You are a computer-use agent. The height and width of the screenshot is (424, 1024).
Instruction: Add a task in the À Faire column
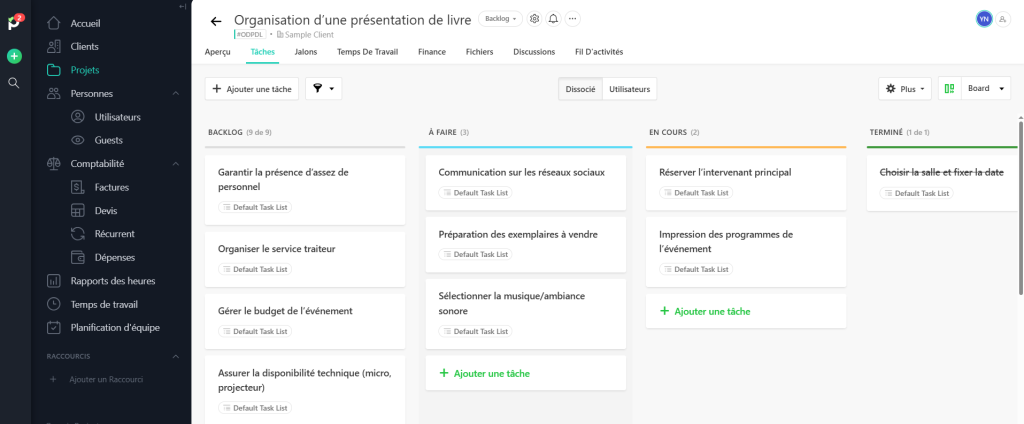click(x=526, y=374)
